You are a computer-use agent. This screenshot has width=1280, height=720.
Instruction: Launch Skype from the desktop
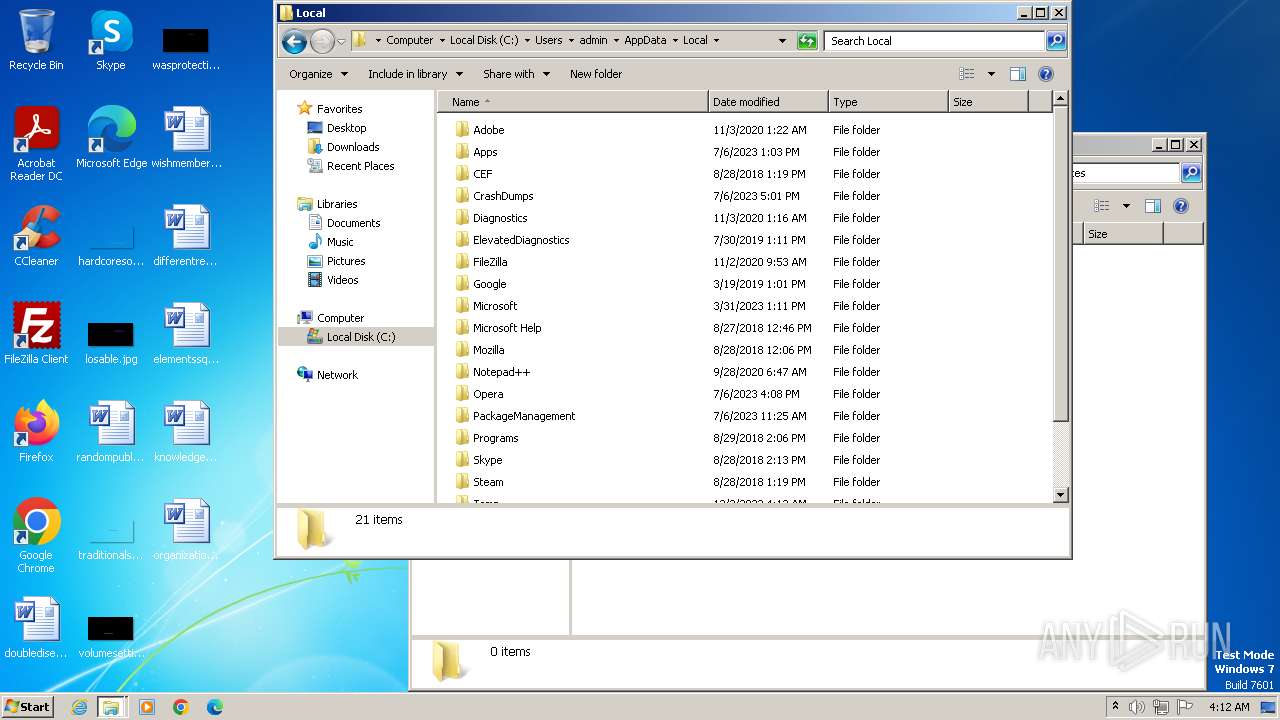110,40
